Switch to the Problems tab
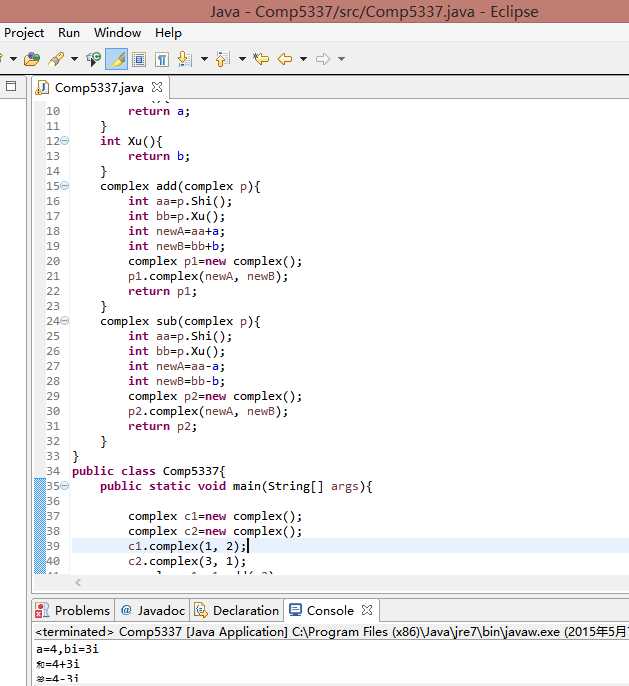The height and width of the screenshot is (686, 629). (73, 610)
